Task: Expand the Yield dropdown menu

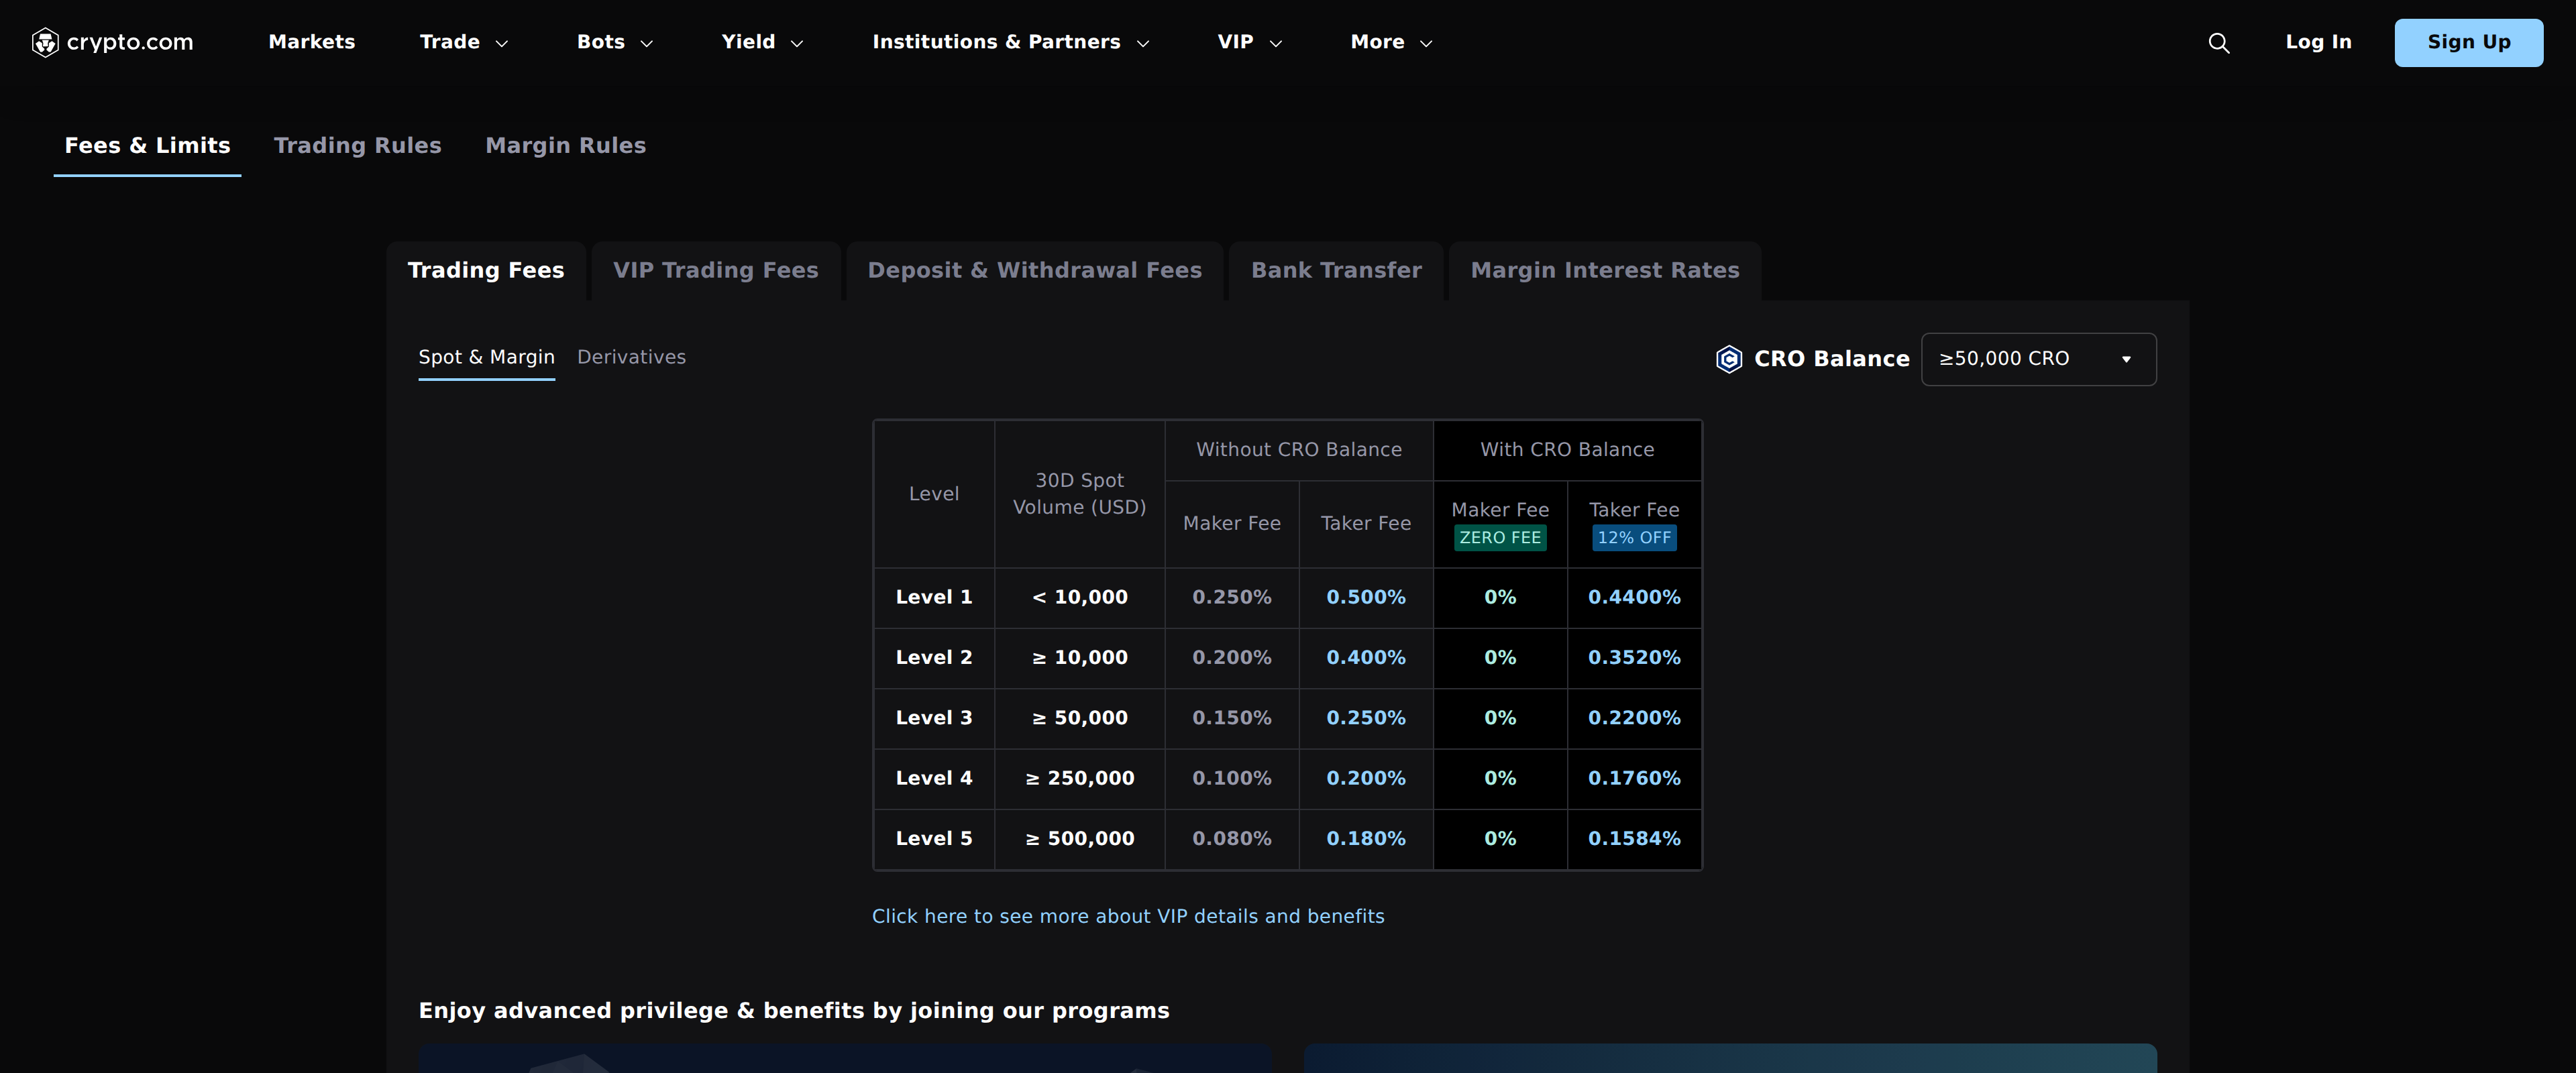Action: 762,42
